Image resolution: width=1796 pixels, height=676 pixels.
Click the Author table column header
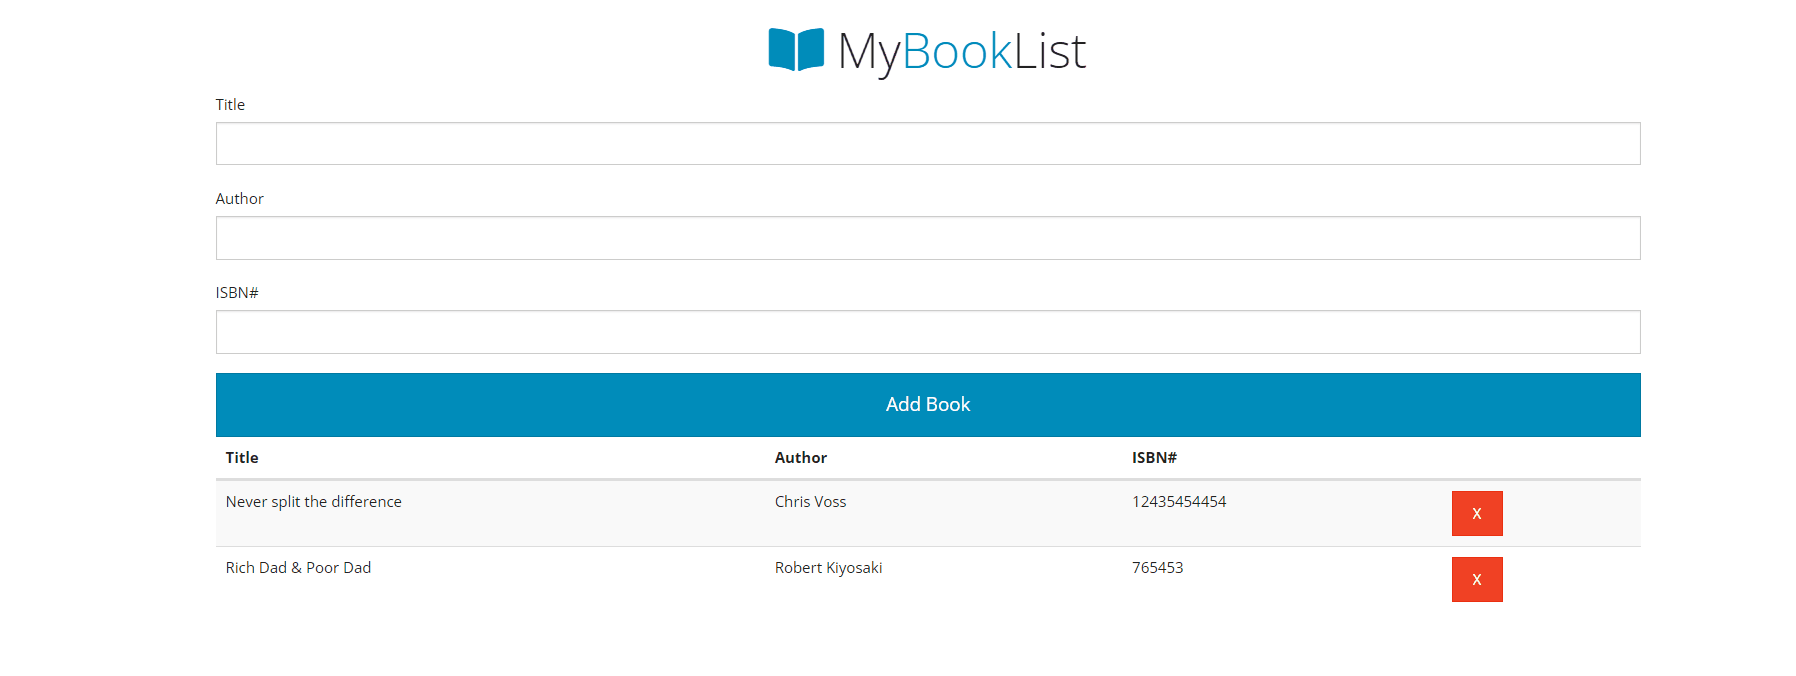pos(801,458)
